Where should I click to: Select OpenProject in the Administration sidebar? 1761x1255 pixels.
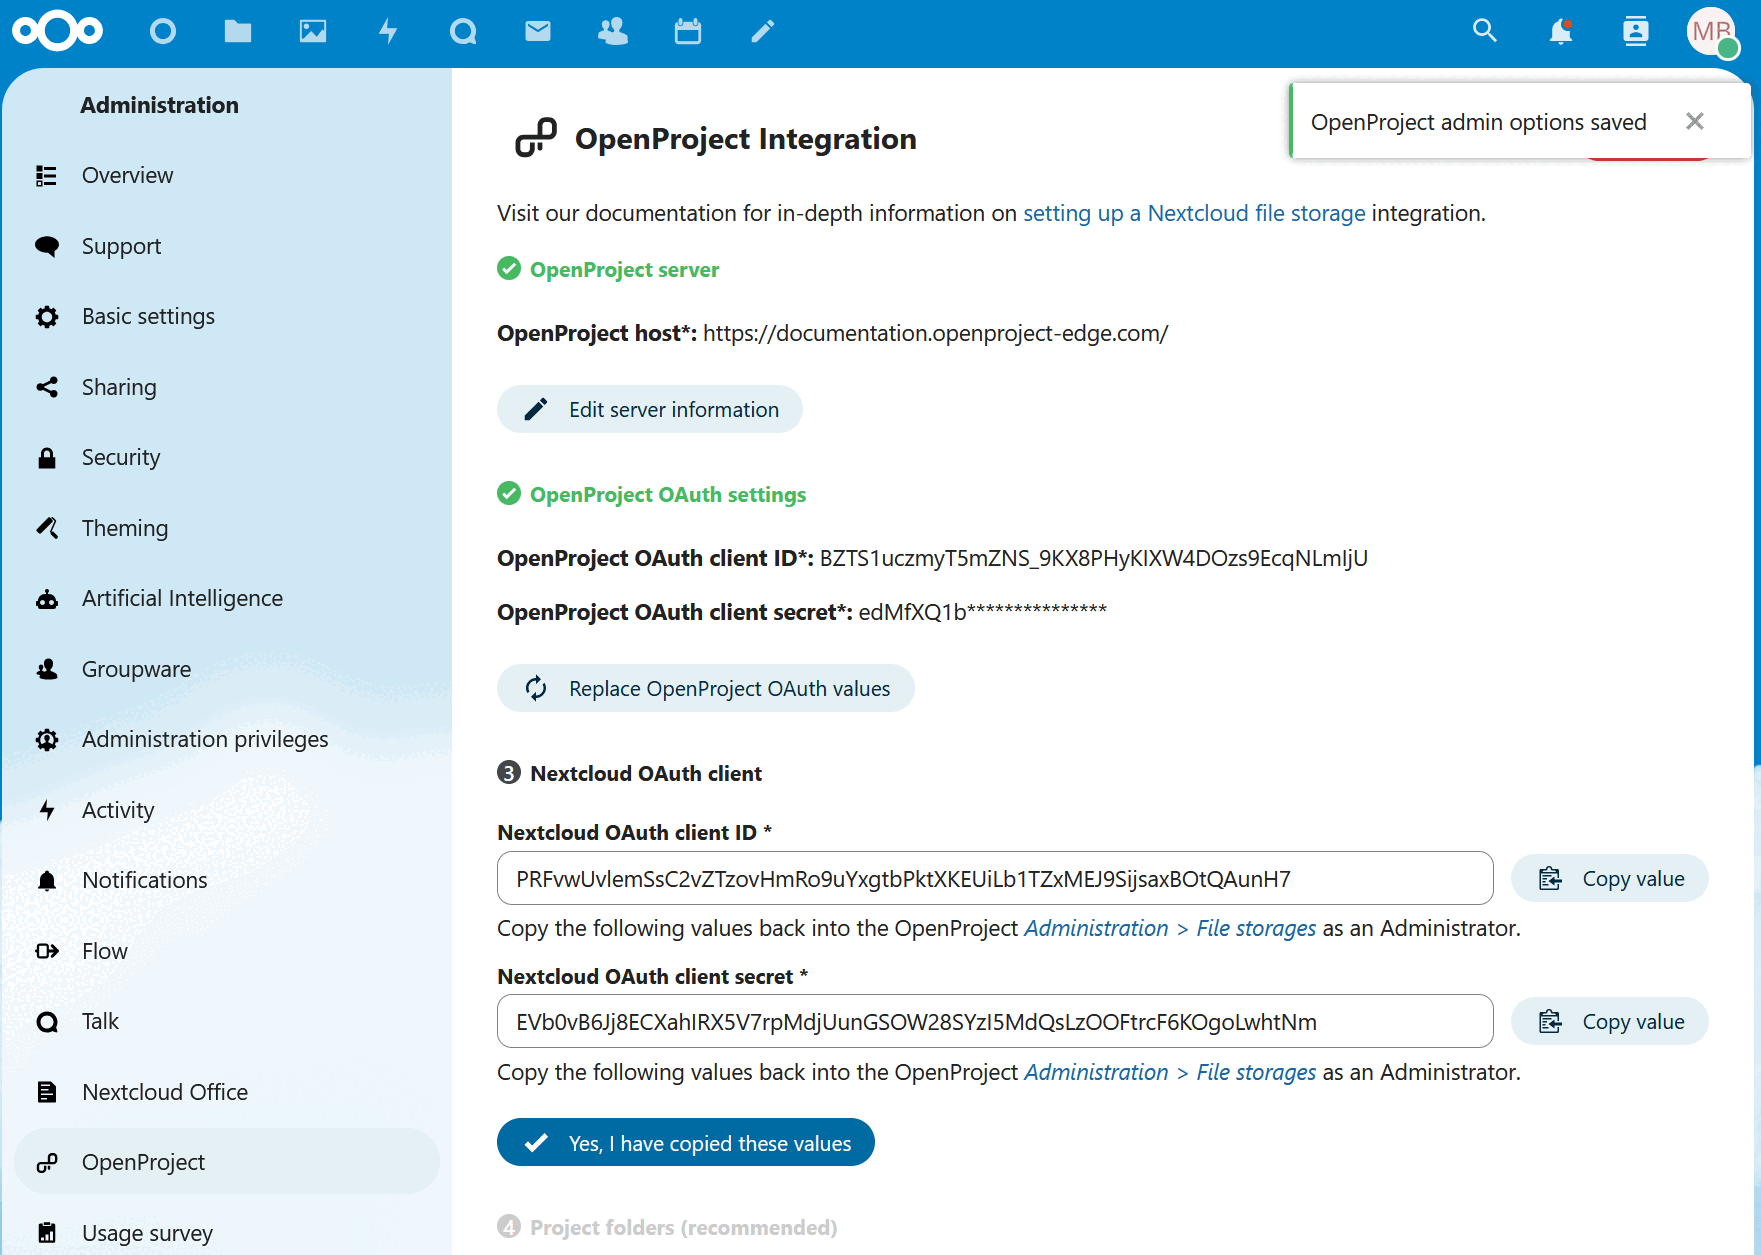tap(143, 1161)
